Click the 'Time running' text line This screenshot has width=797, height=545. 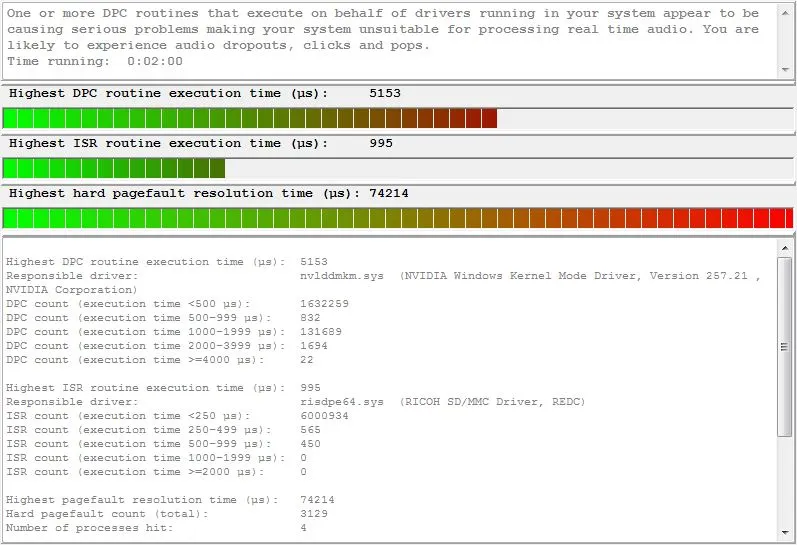click(95, 61)
